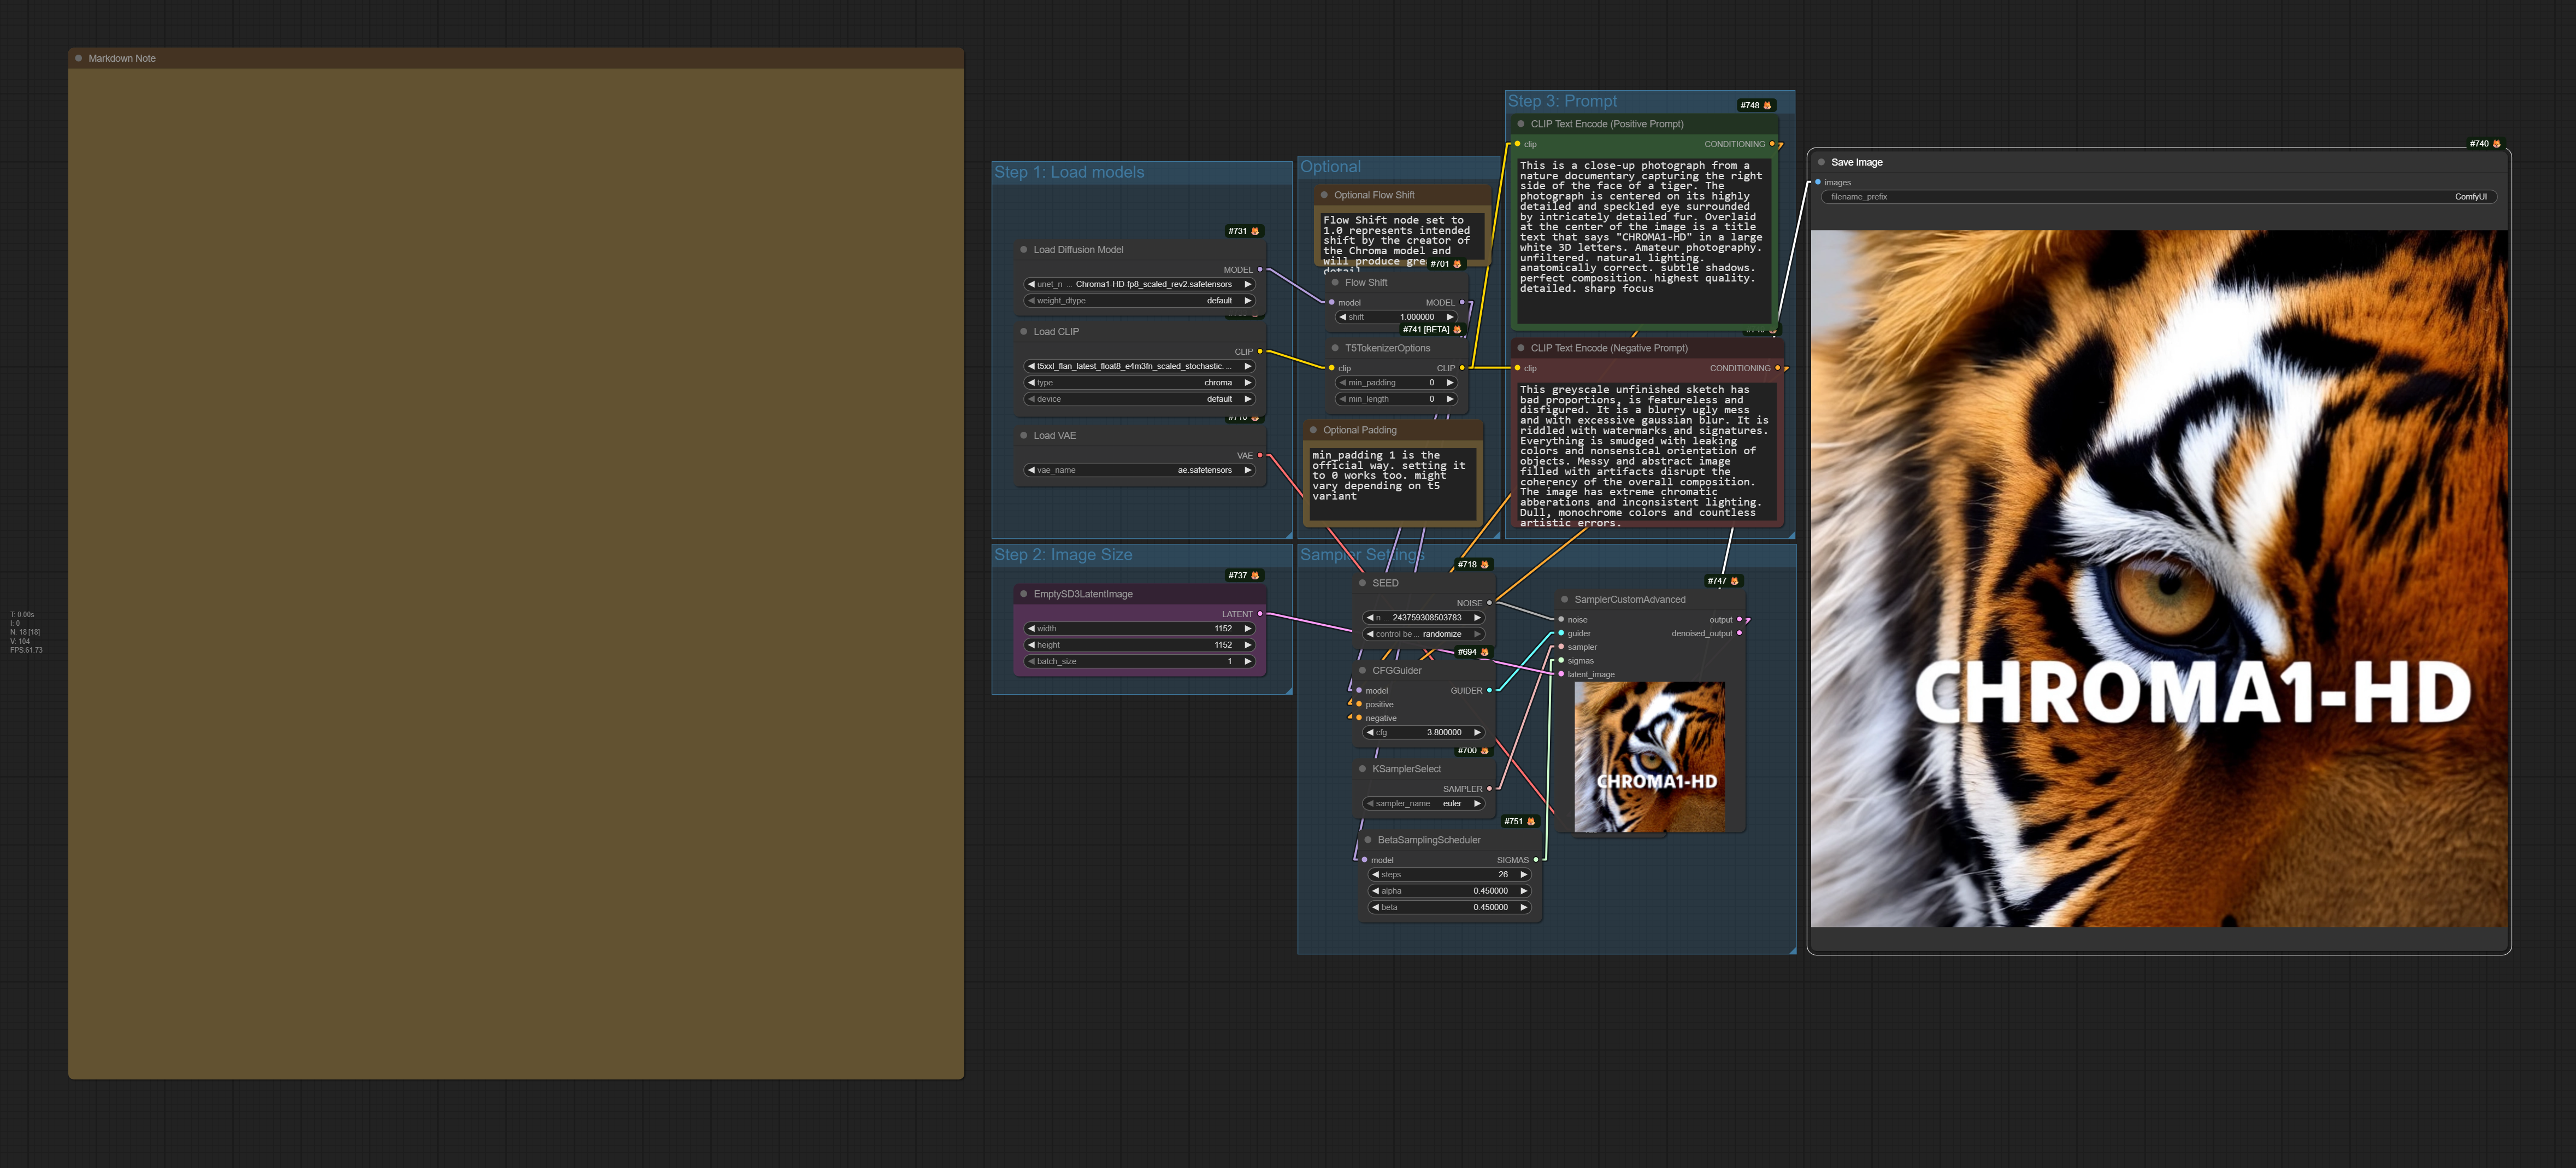Collapse the Save Image node using its title circle
2576x1168 pixels.
[x=1822, y=161]
